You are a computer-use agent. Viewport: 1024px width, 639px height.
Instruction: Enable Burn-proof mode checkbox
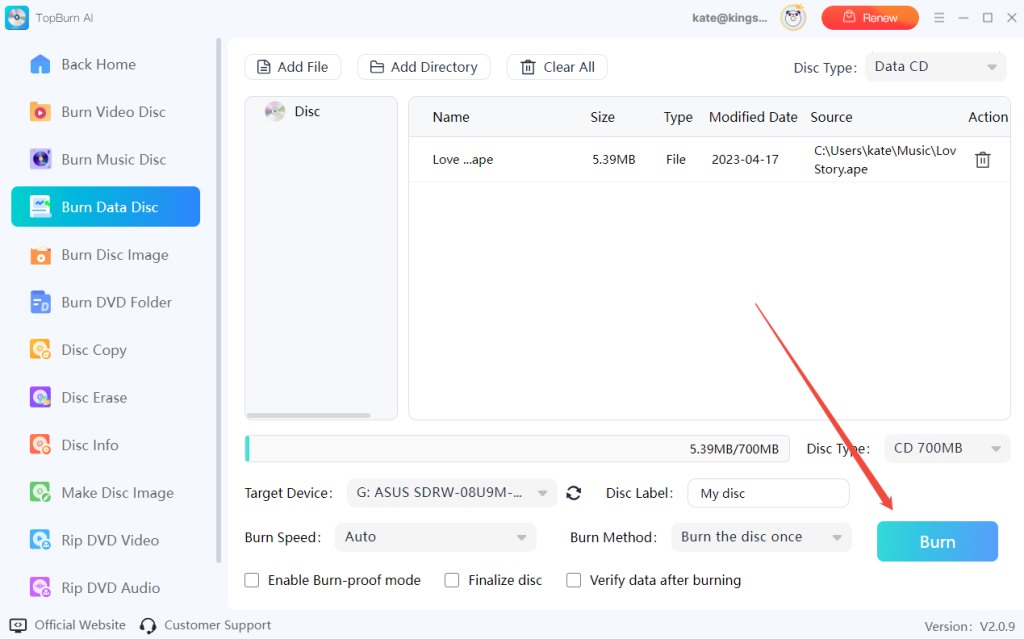[252, 580]
